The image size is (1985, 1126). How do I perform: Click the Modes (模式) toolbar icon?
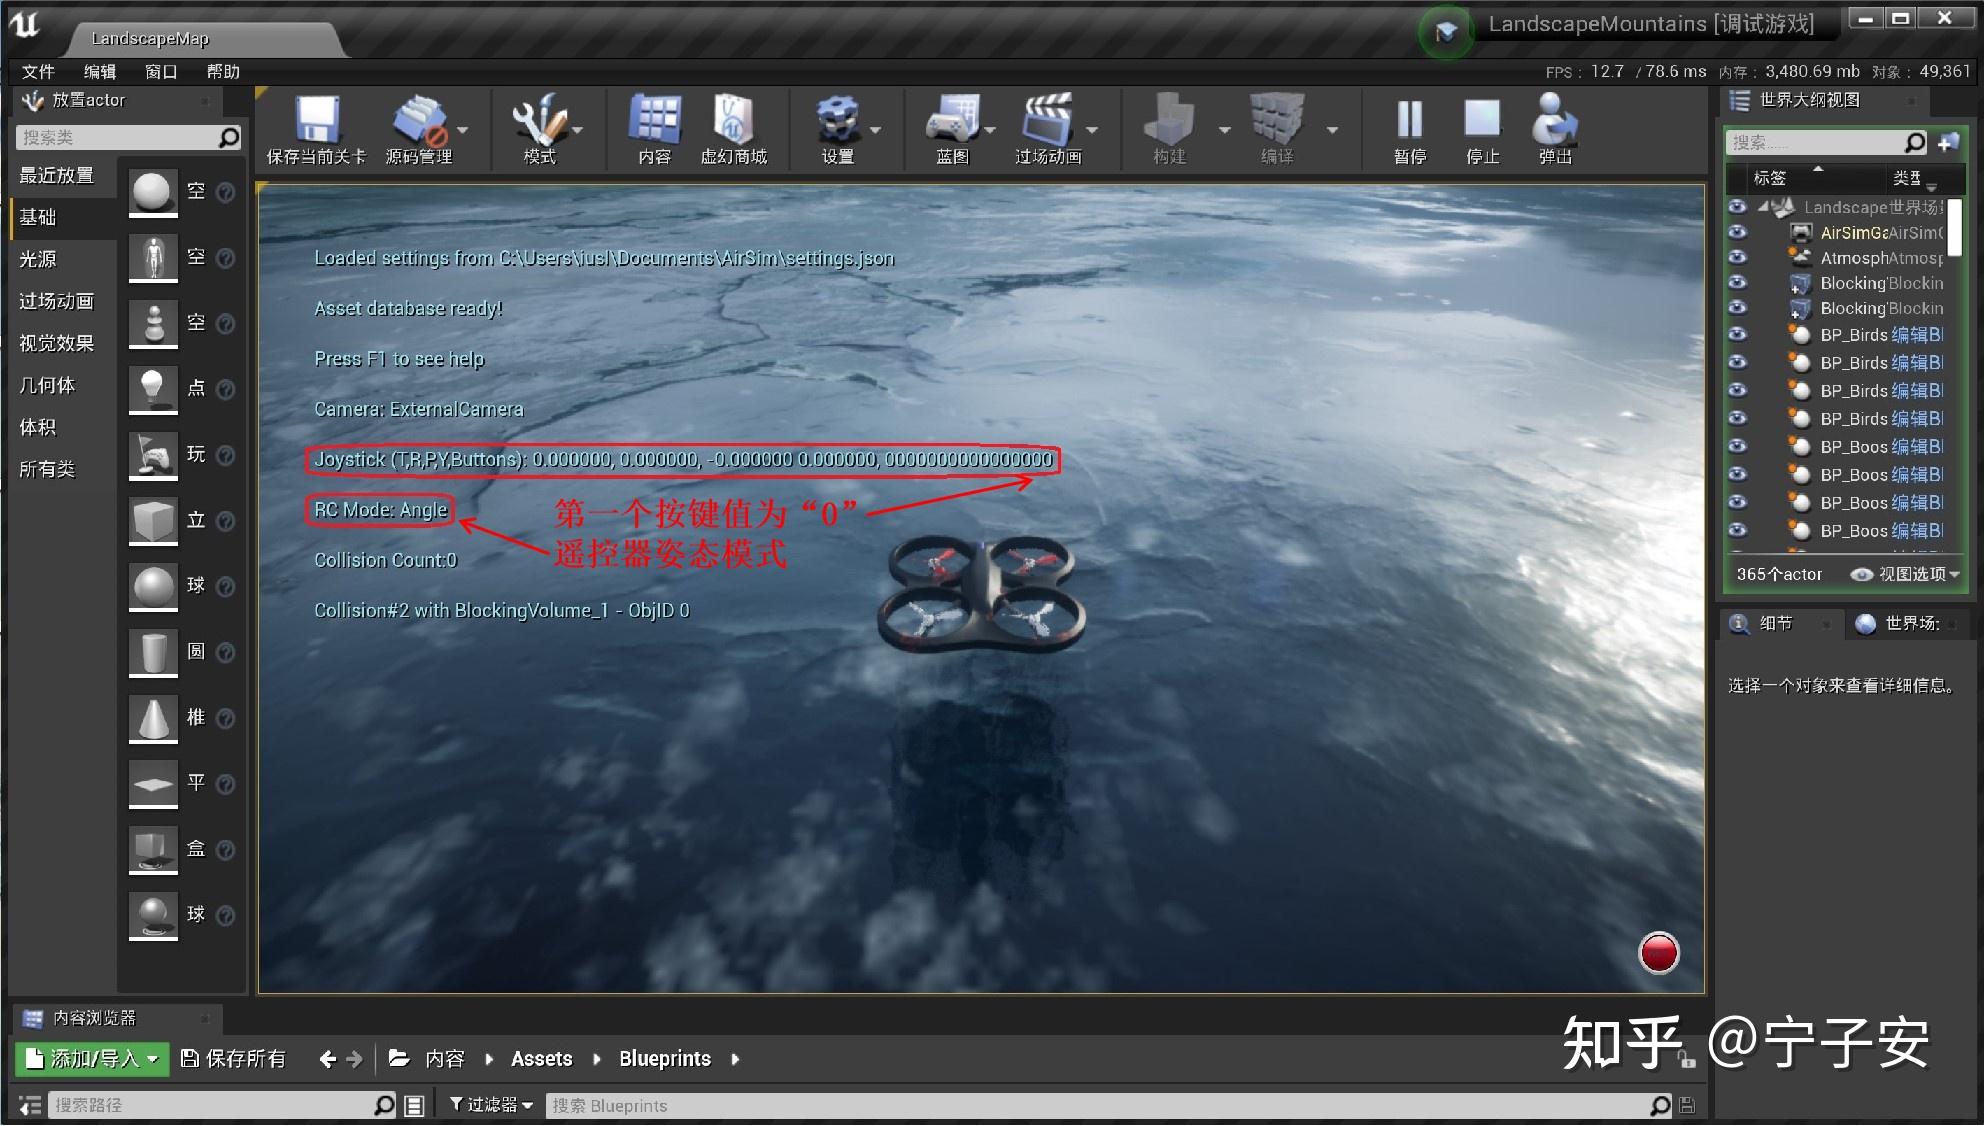coord(539,121)
